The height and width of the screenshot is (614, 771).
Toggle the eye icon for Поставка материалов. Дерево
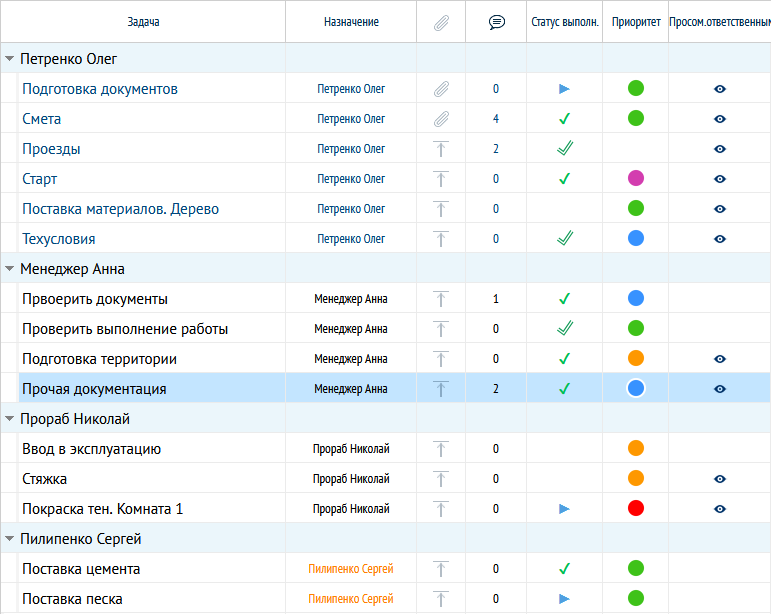[x=720, y=209]
